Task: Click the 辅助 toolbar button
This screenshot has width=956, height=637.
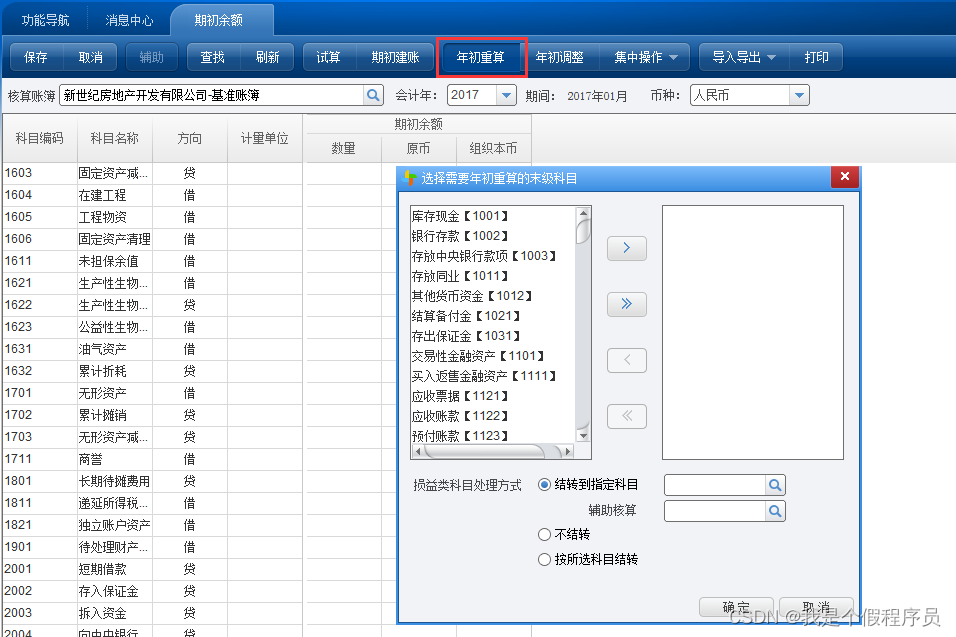Action: tap(152, 57)
